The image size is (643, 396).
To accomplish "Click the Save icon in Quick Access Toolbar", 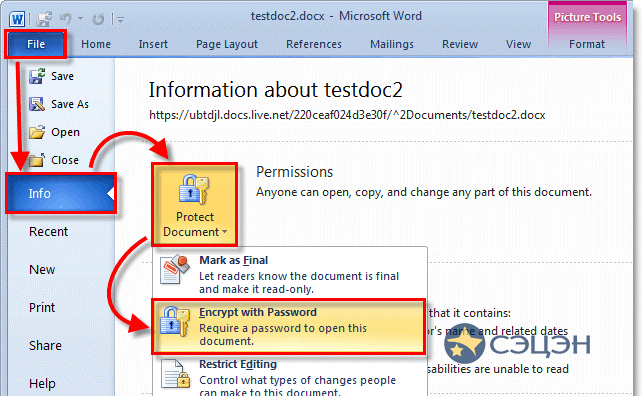I will pos(44,19).
